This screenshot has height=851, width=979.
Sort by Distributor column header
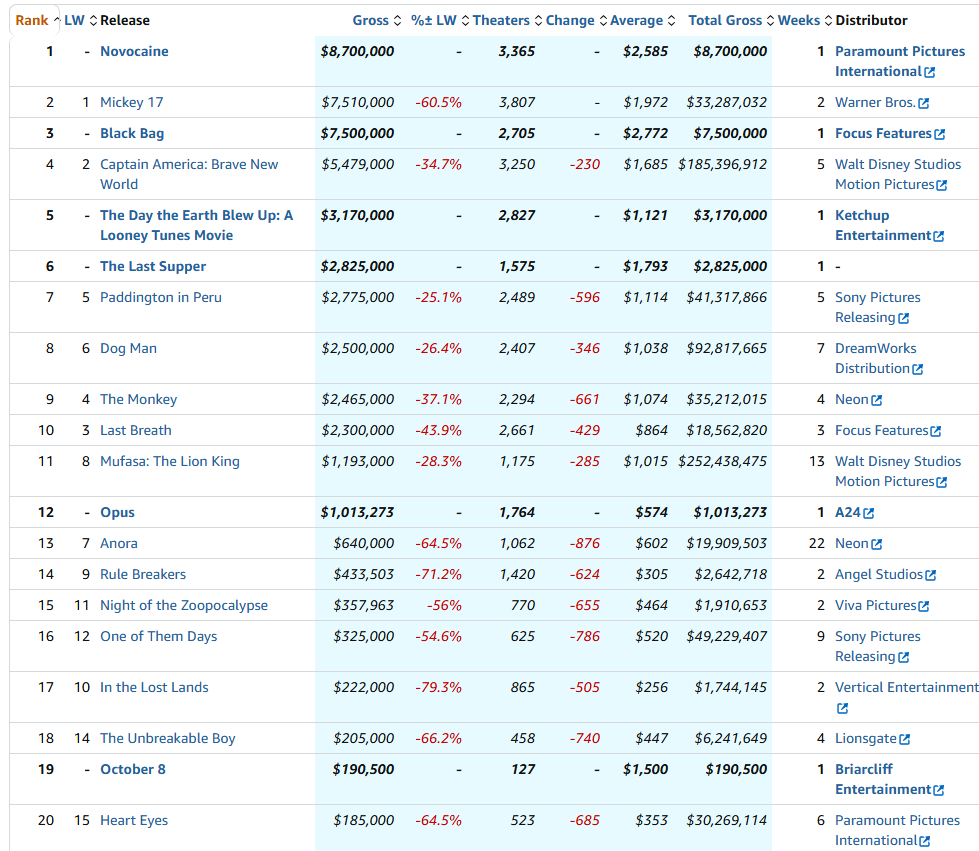[871, 20]
